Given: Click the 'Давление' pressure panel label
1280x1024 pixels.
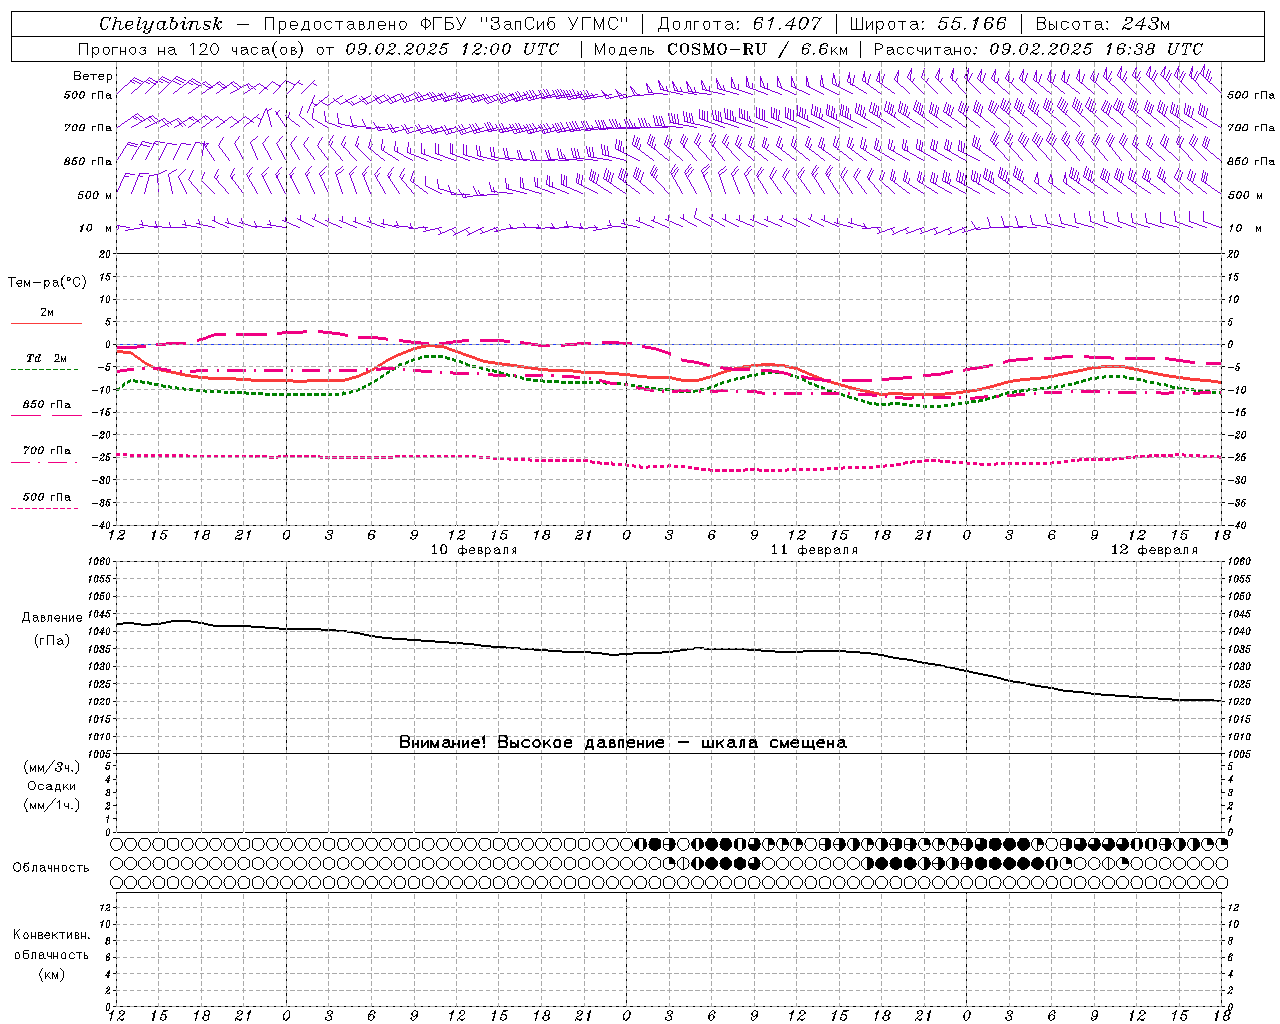Looking at the screenshot, I should [52, 618].
